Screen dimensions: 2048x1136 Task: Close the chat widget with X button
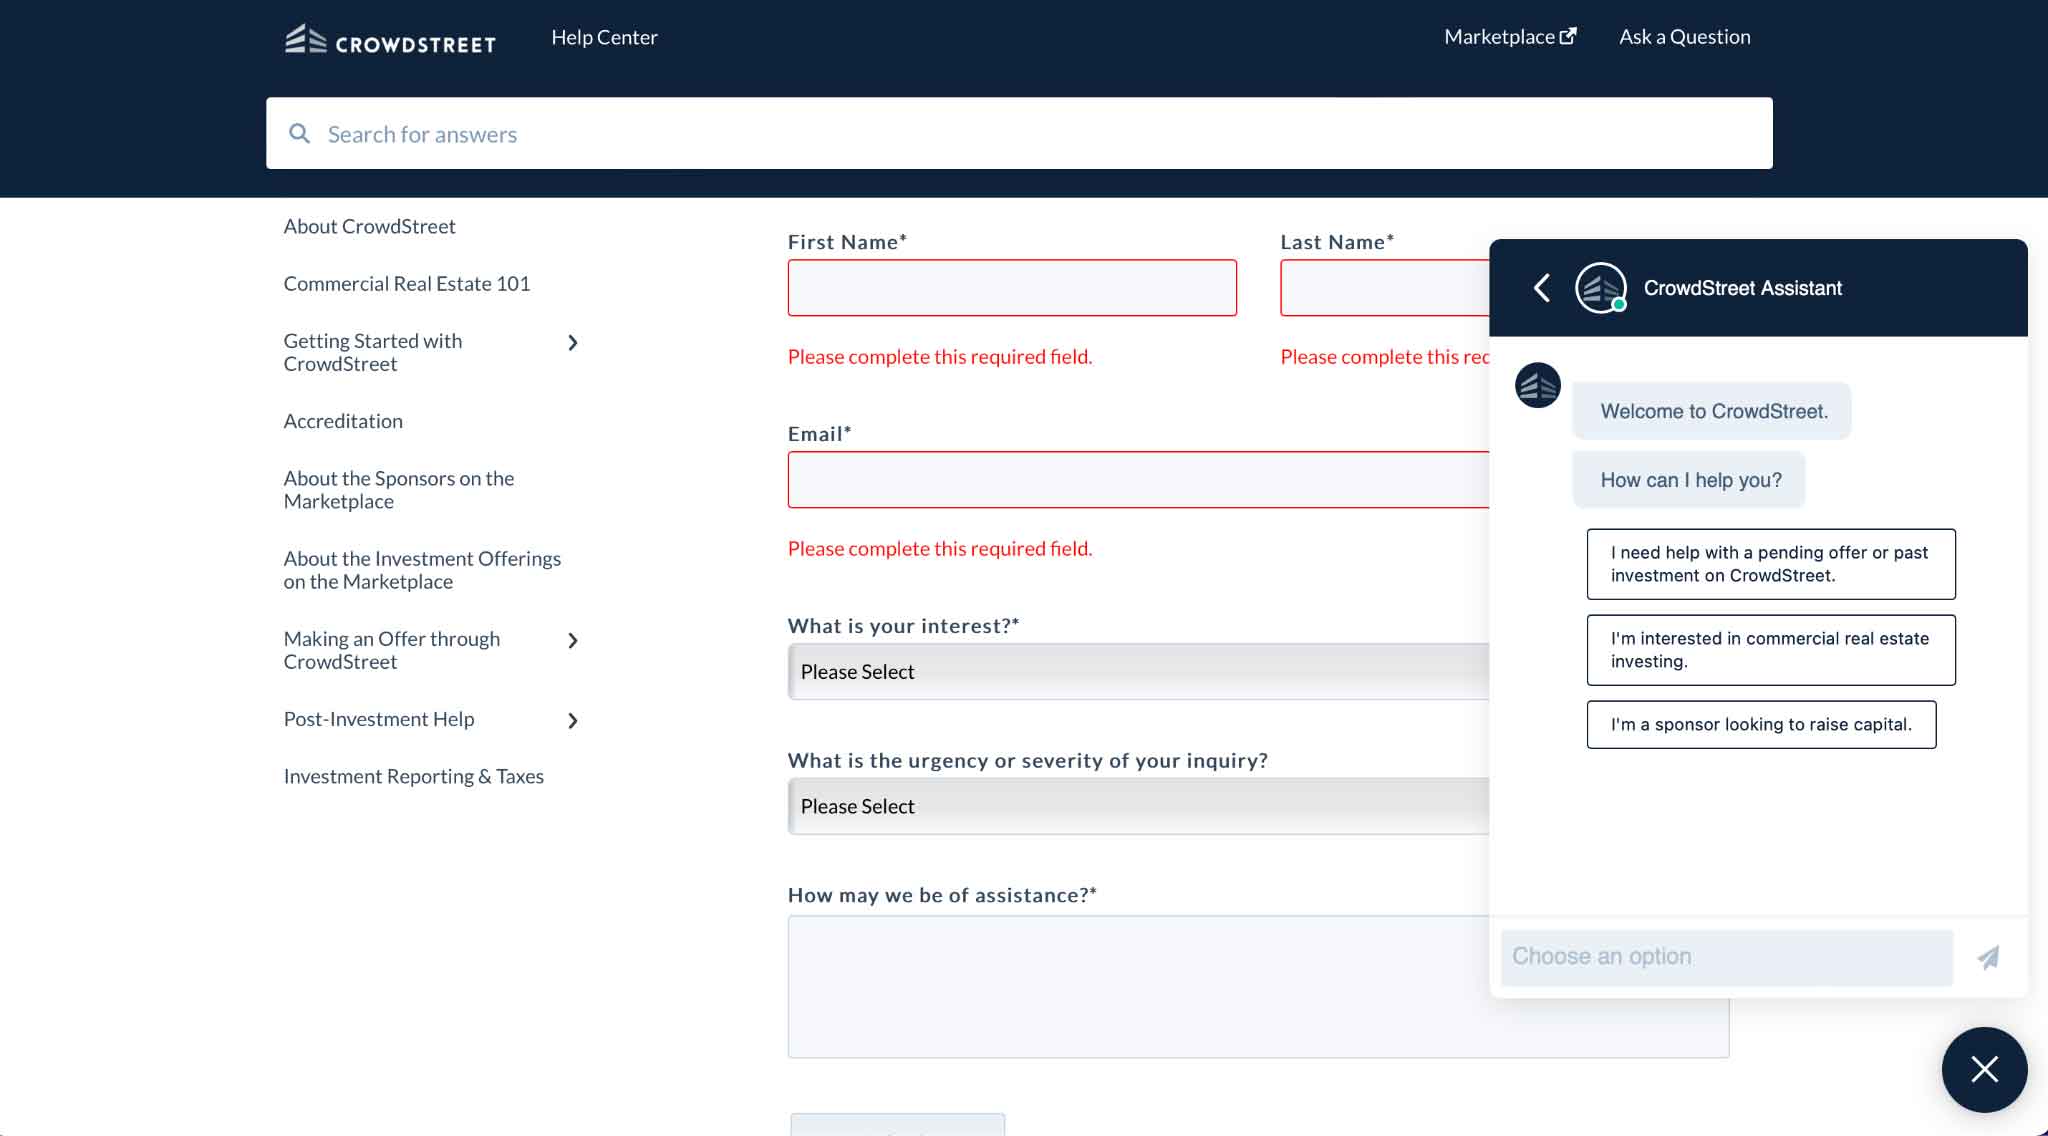point(1984,1069)
